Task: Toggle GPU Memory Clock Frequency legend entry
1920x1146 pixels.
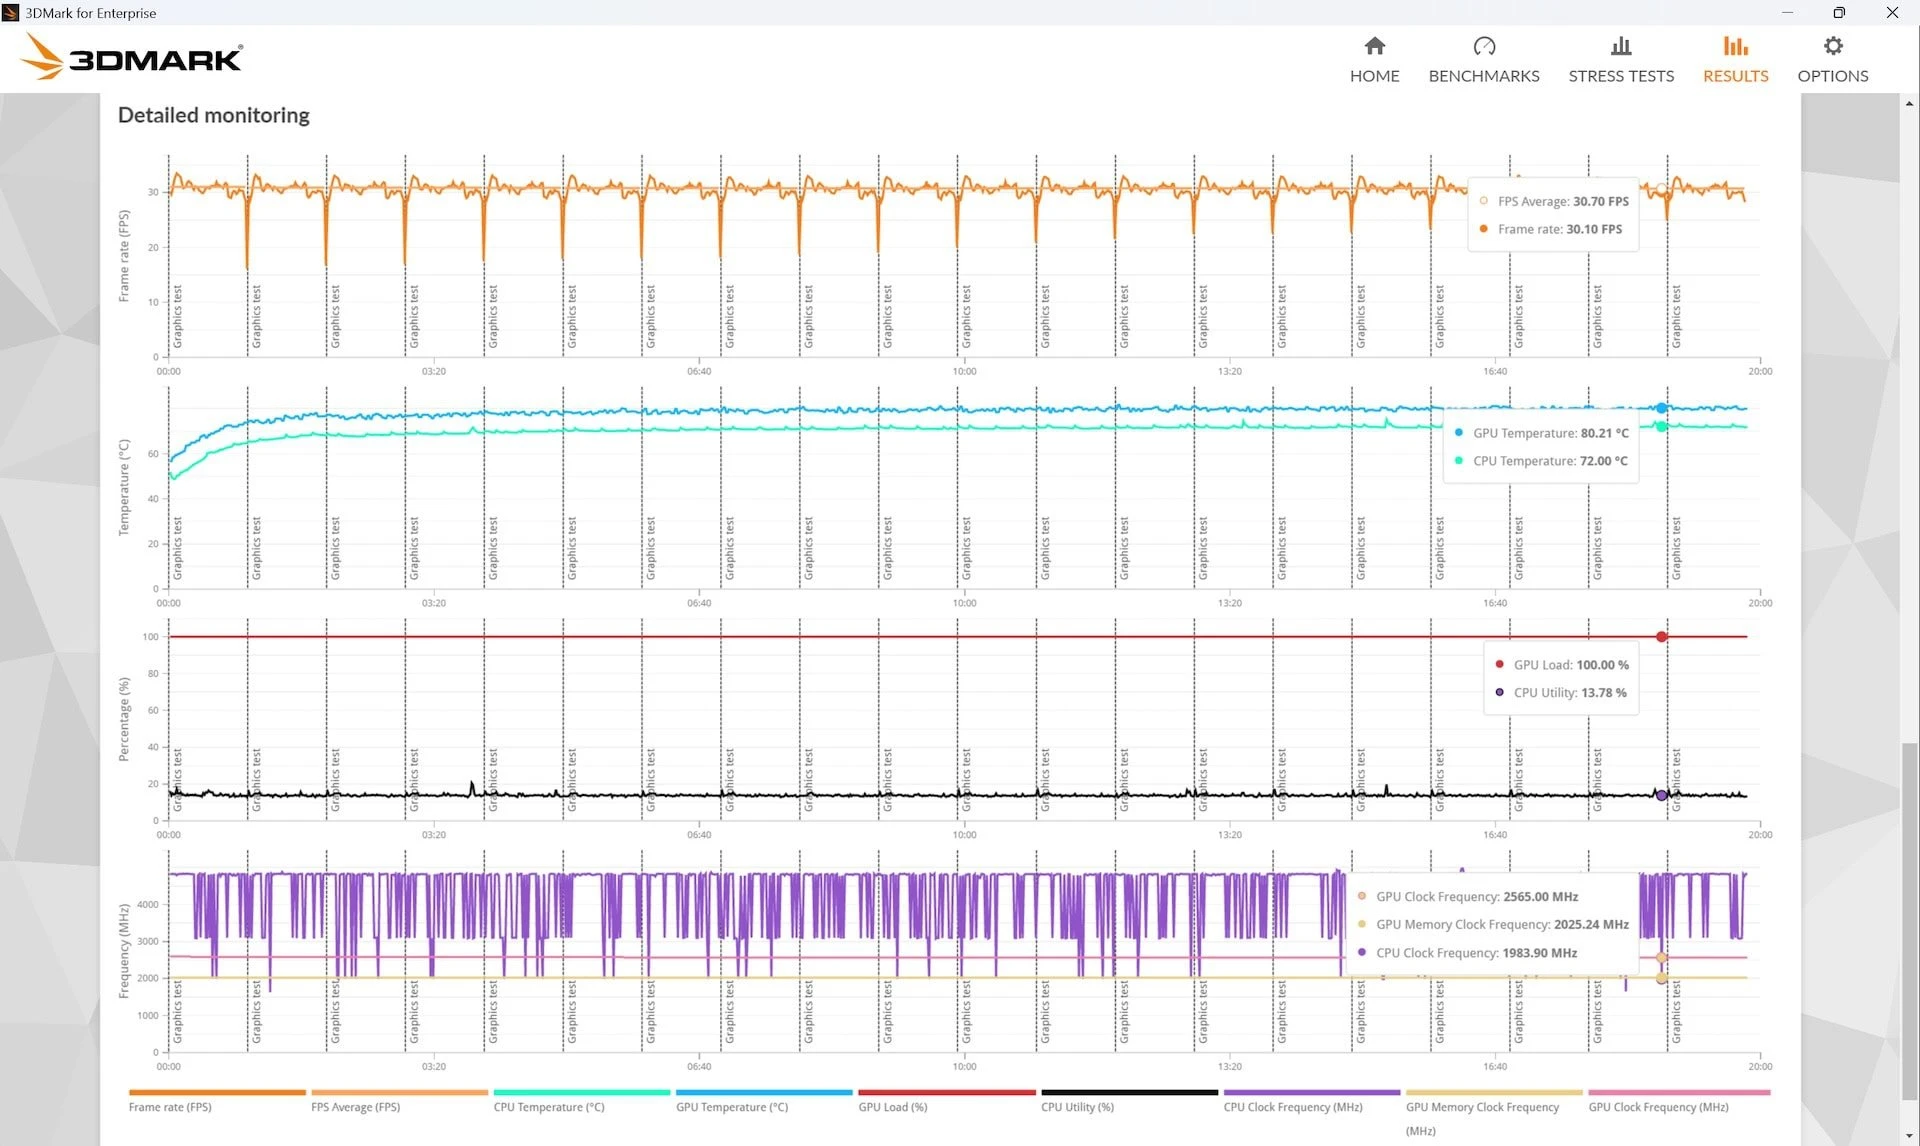Action: click(x=1482, y=1107)
